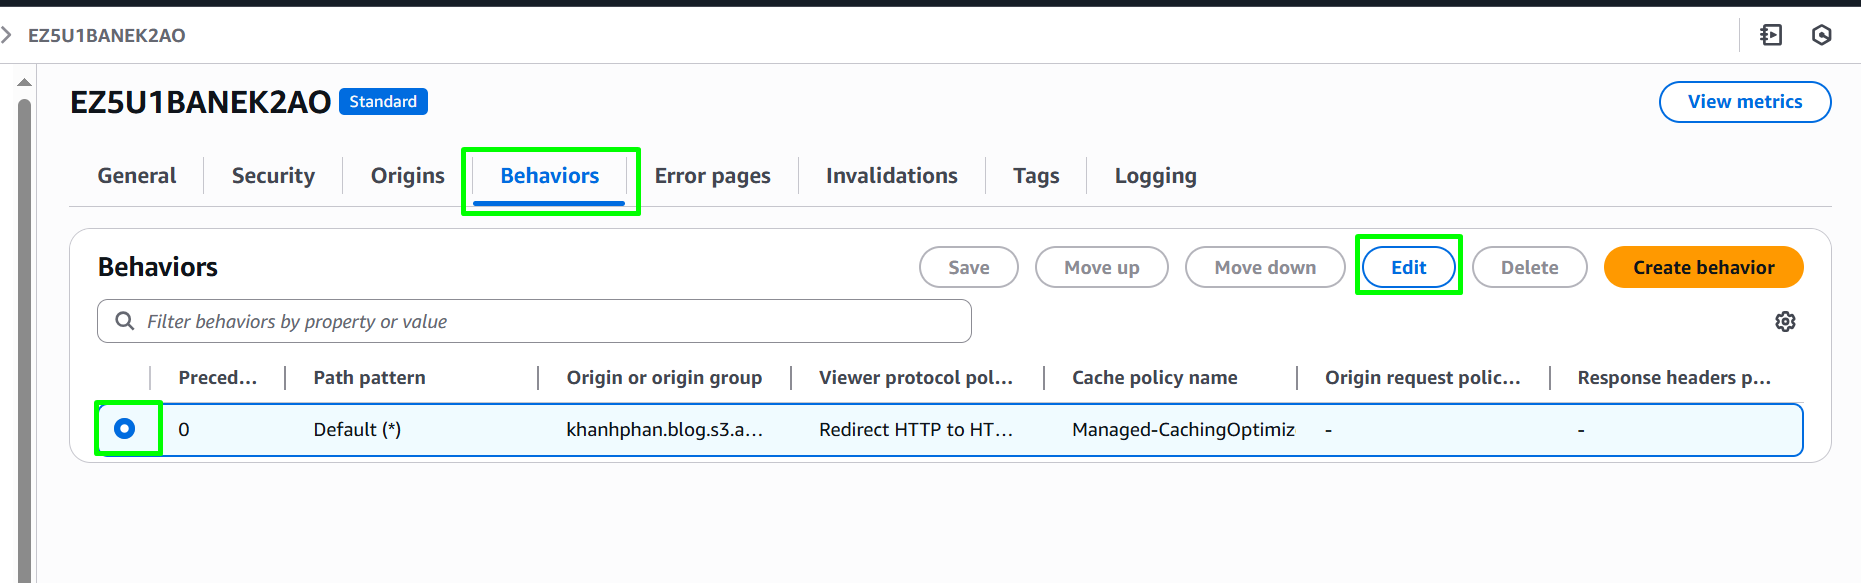Viewport: 1861px width, 583px height.
Task: Go to the Origins tab
Action: 407,176
